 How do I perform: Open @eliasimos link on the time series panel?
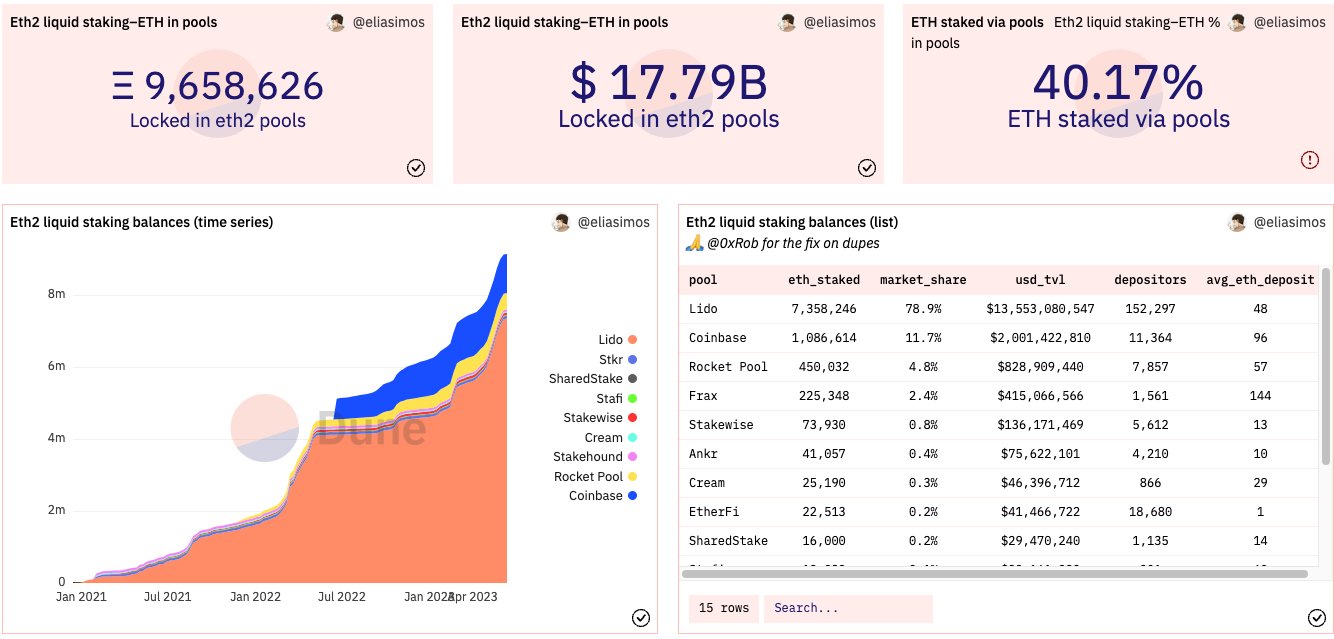(613, 222)
